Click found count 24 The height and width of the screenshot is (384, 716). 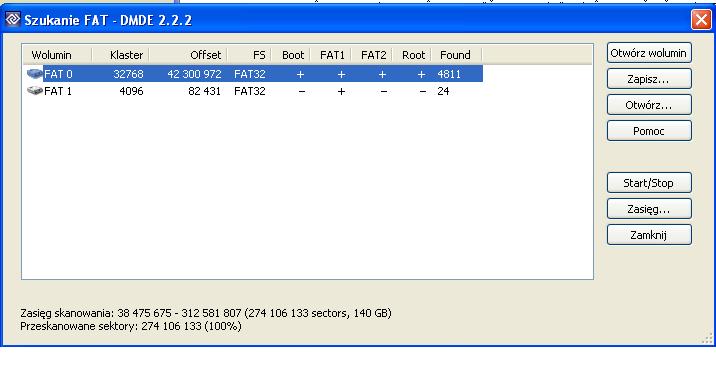coord(443,91)
